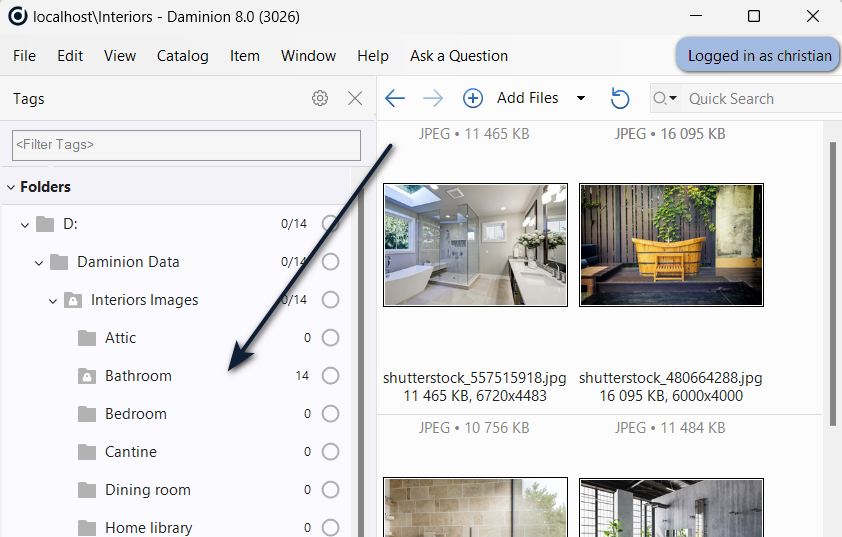Toggle radio button for Interiors Images
This screenshot has height=537, width=842.
pos(330,300)
